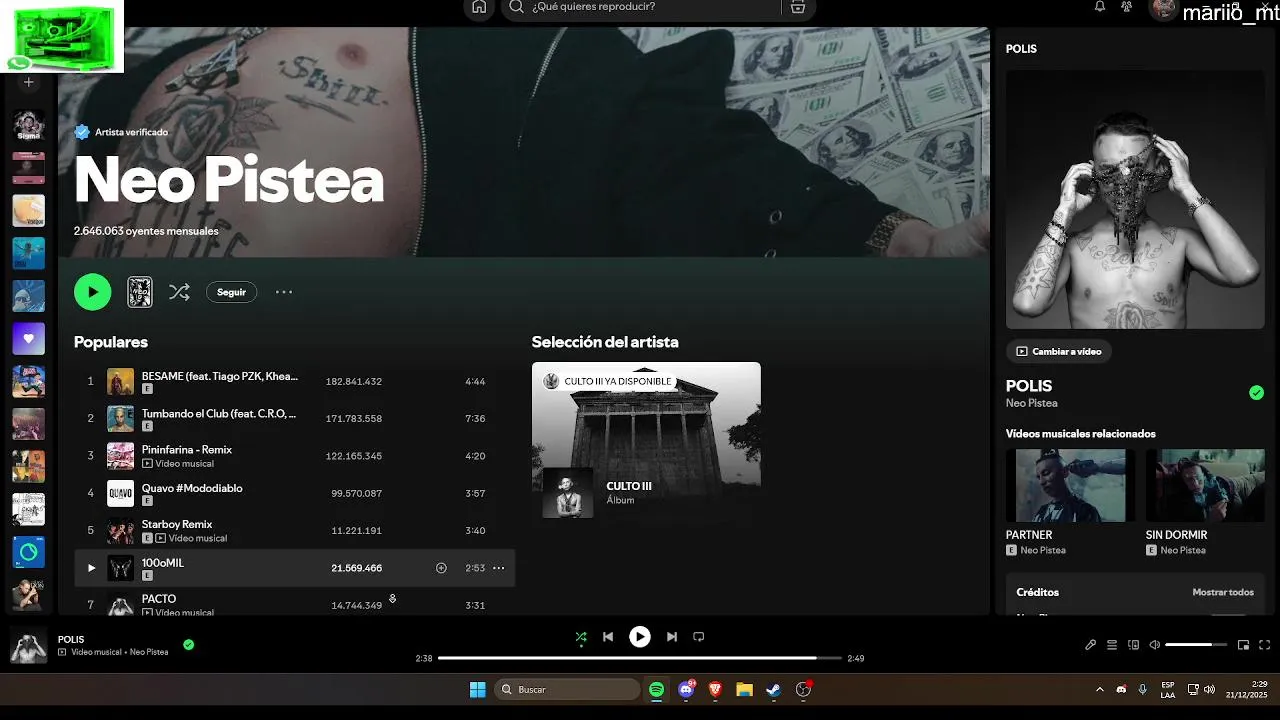1280x720 pixels.
Task: Follow artist with the Seguir button
Action: click(x=231, y=292)
